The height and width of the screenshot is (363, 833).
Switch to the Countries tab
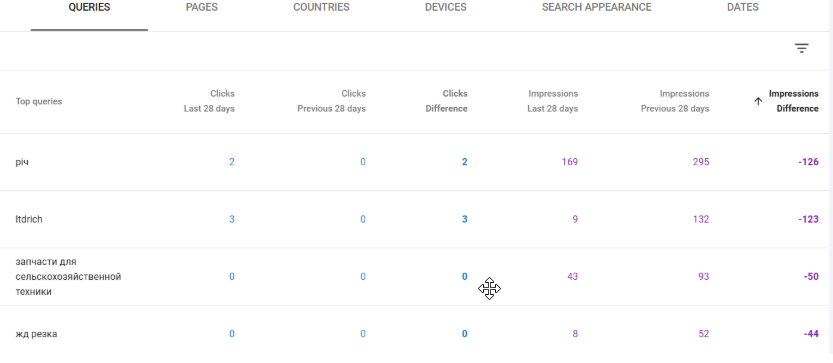point(321,7)
